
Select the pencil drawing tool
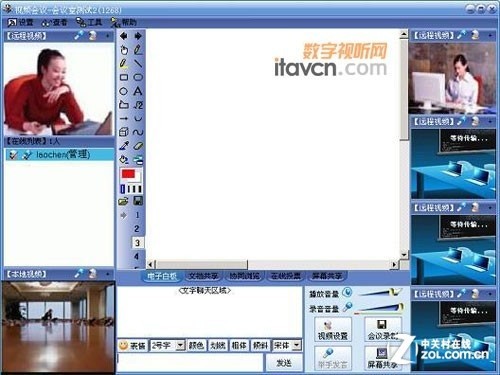(138, 50)
